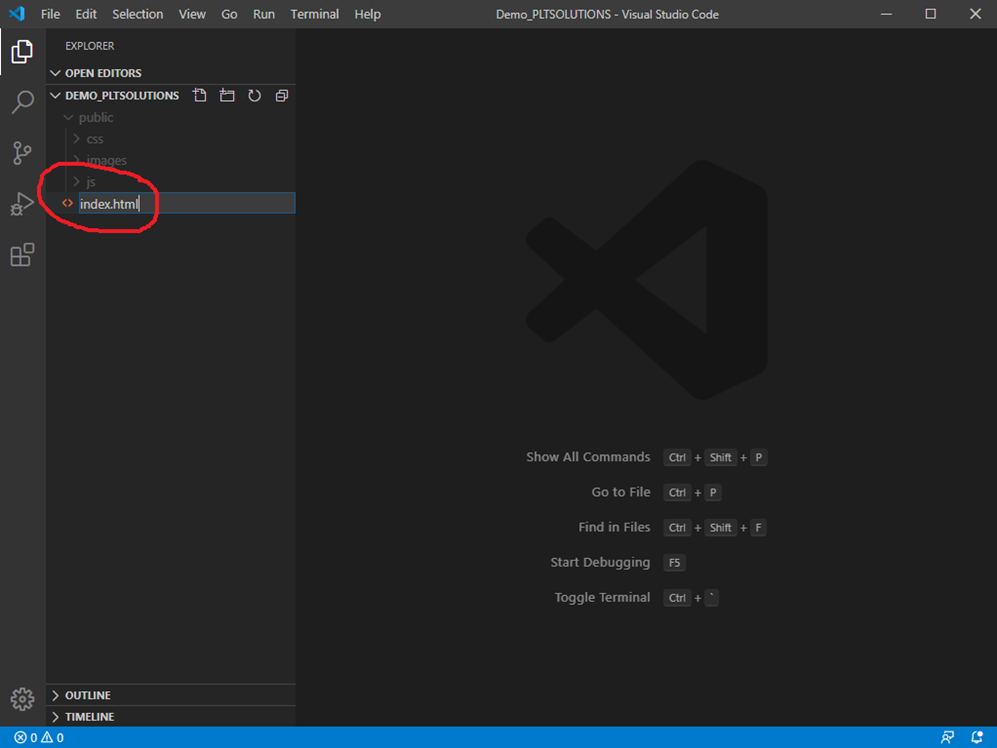
Task: Open the View menu
Action: (192, 14)
